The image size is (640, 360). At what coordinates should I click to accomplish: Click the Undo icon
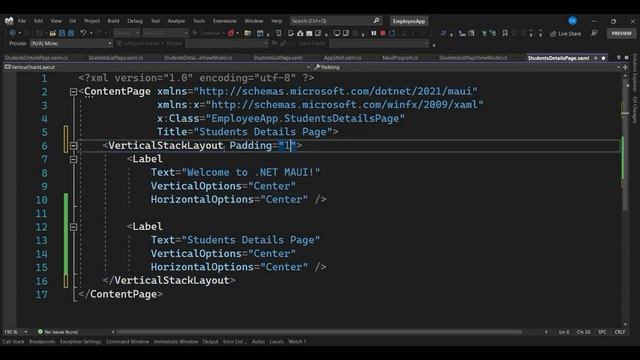tap(84, 33)
